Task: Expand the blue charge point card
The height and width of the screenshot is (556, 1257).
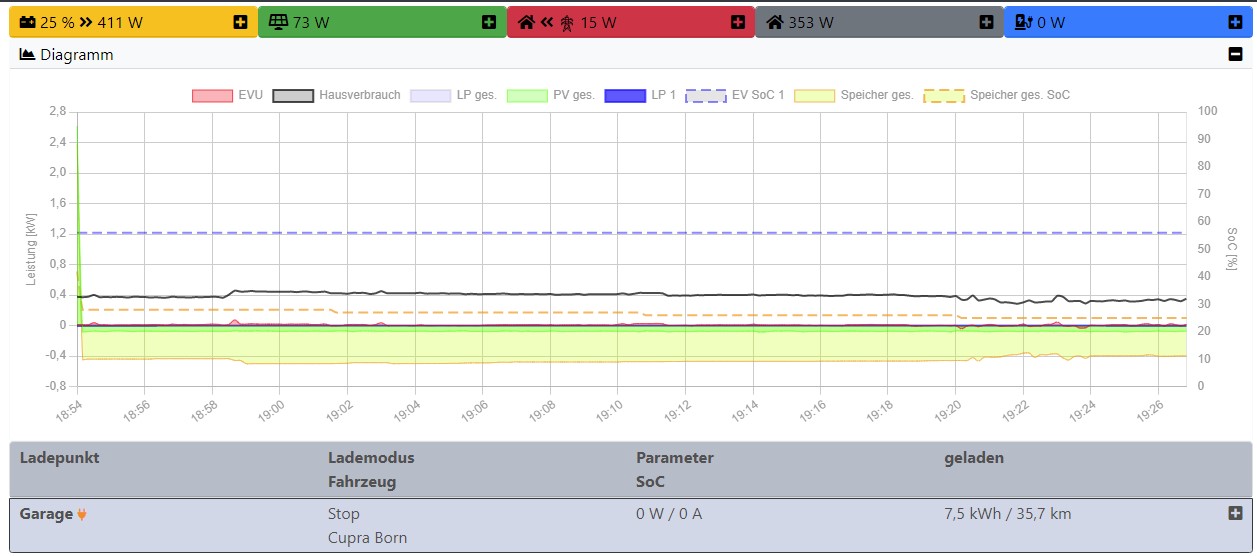Action: (1235, 22)
